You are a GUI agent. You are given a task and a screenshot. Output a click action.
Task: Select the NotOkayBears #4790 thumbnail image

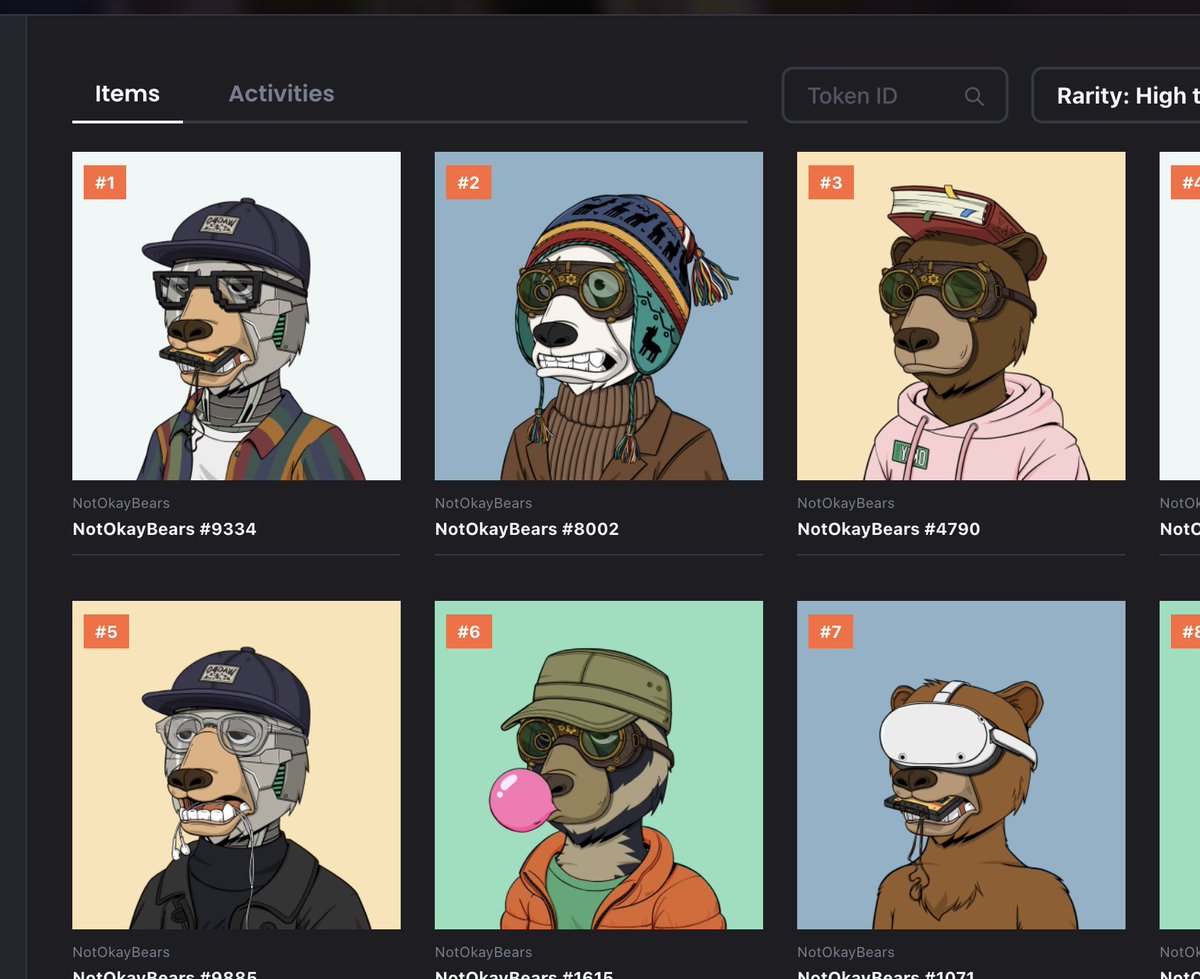pos(960,314)
